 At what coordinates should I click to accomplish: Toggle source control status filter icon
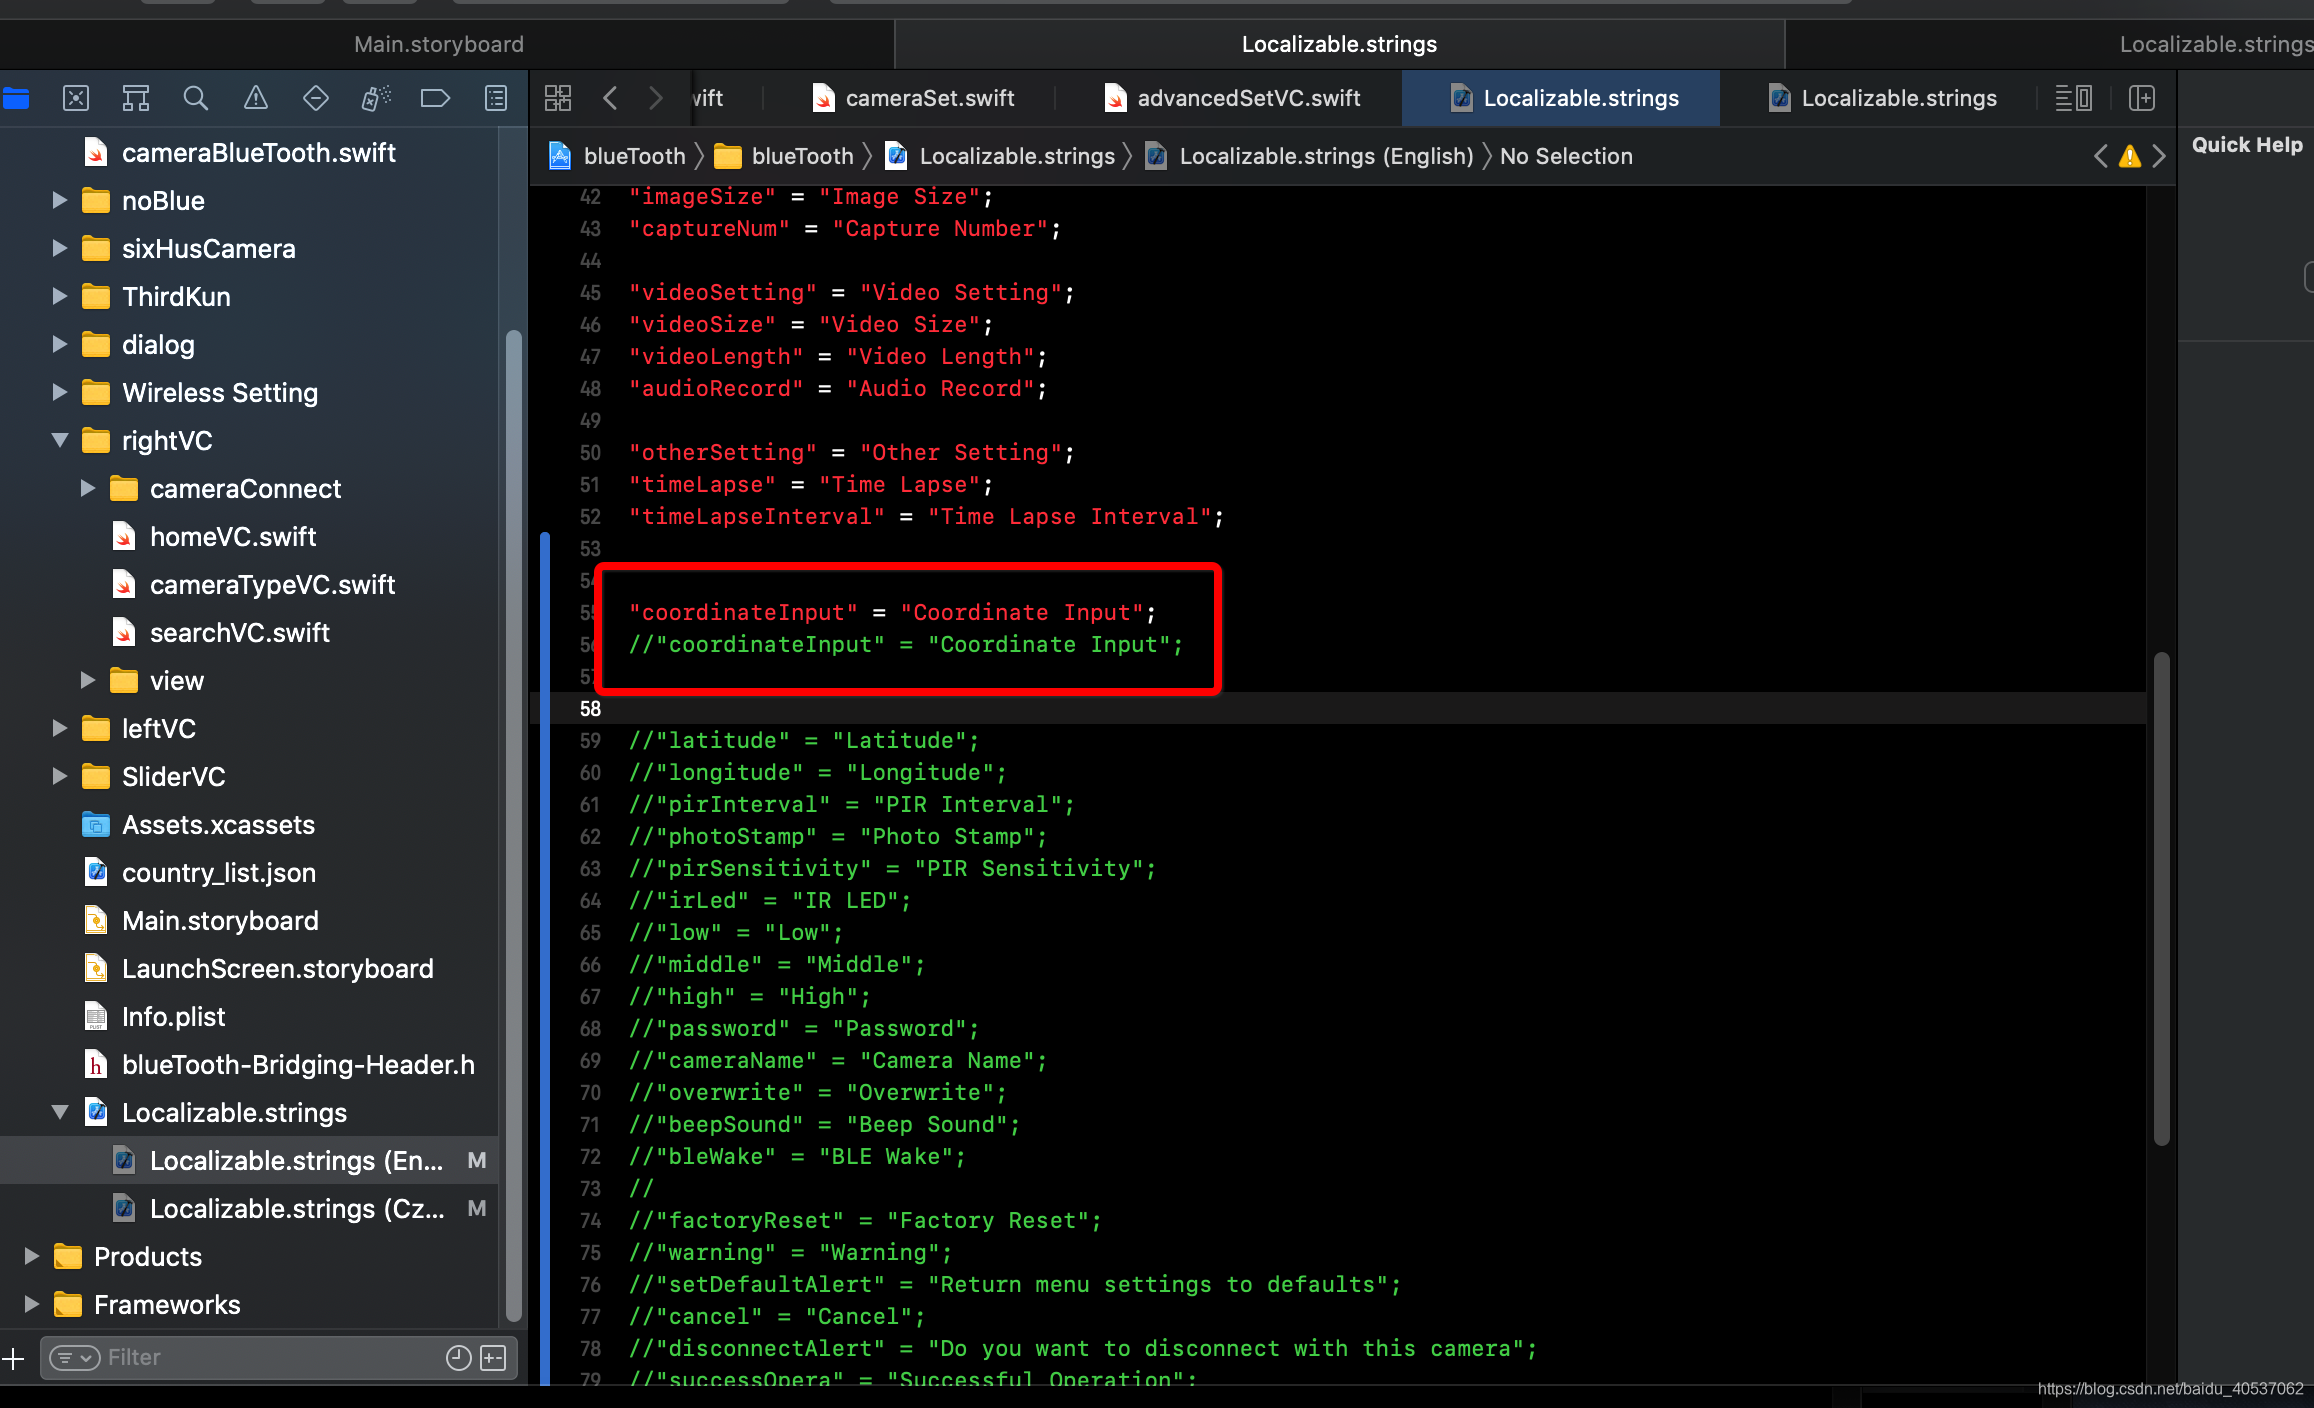pyautogui.click(x=494, y=1358)
